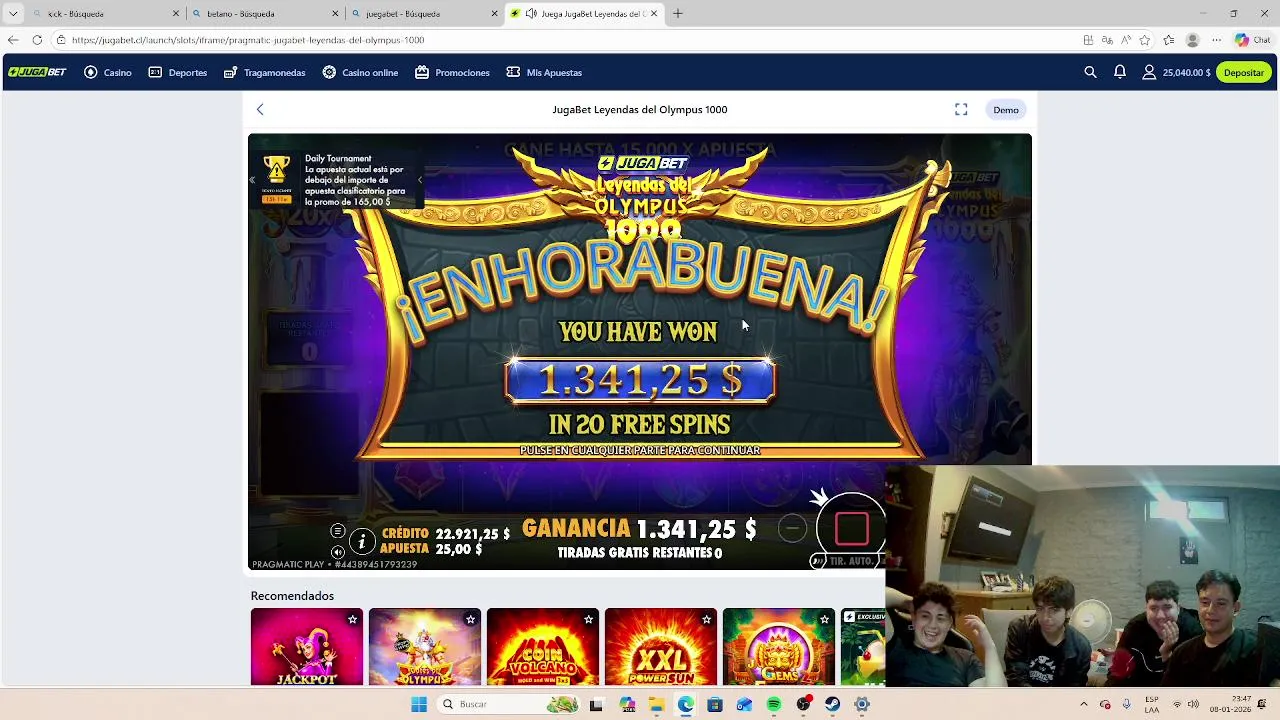Click the JugaBet logo in the navigation bar
1280x720 pixels.
point(38,72)
